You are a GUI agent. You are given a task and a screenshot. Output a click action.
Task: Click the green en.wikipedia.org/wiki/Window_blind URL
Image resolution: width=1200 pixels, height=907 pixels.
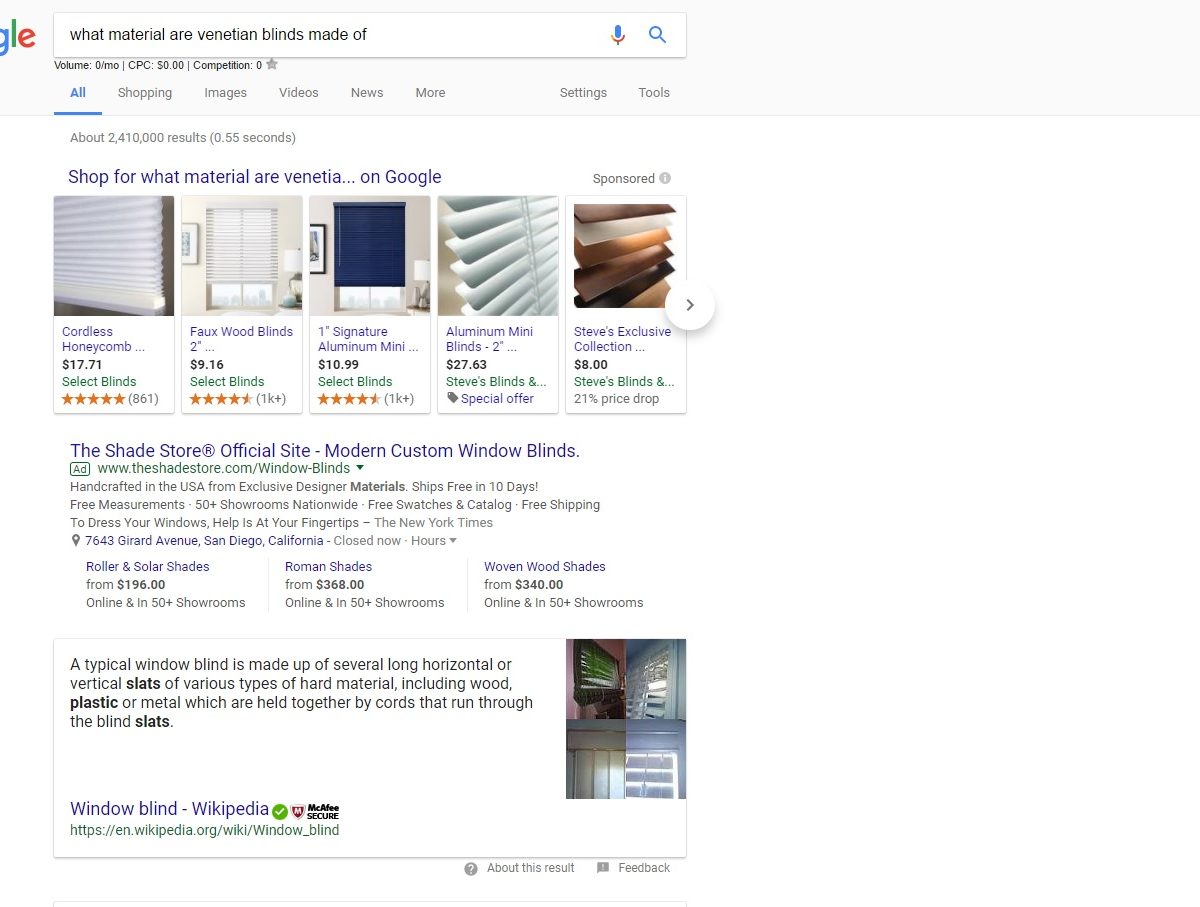pos(205,830)
